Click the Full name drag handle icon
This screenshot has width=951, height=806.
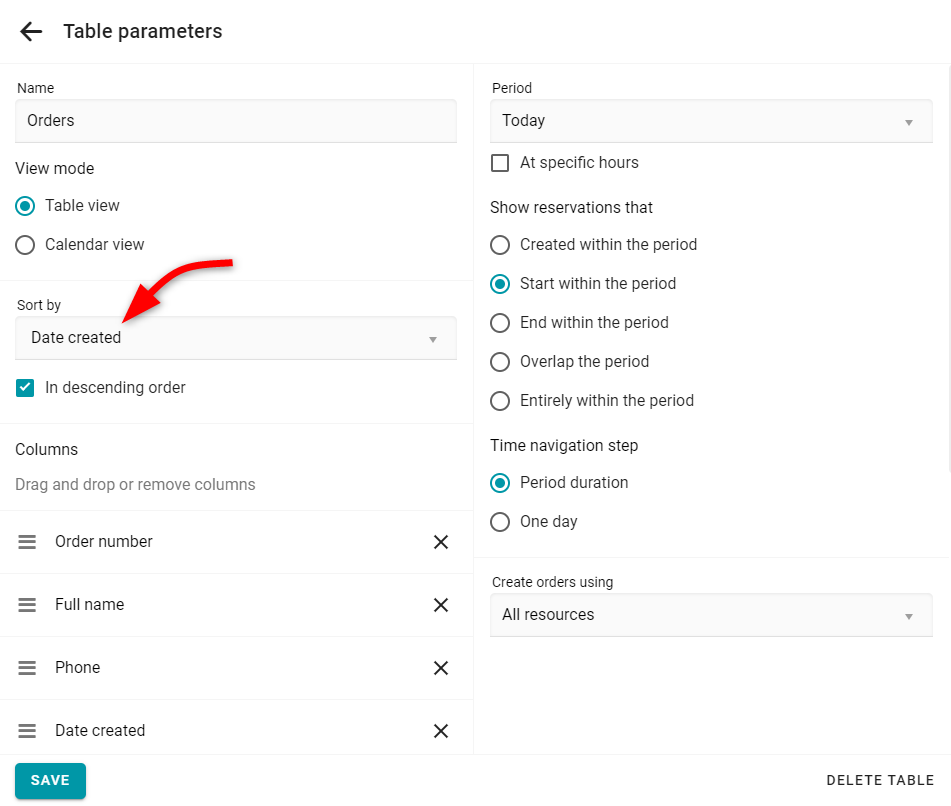click(x=27, y=605)
